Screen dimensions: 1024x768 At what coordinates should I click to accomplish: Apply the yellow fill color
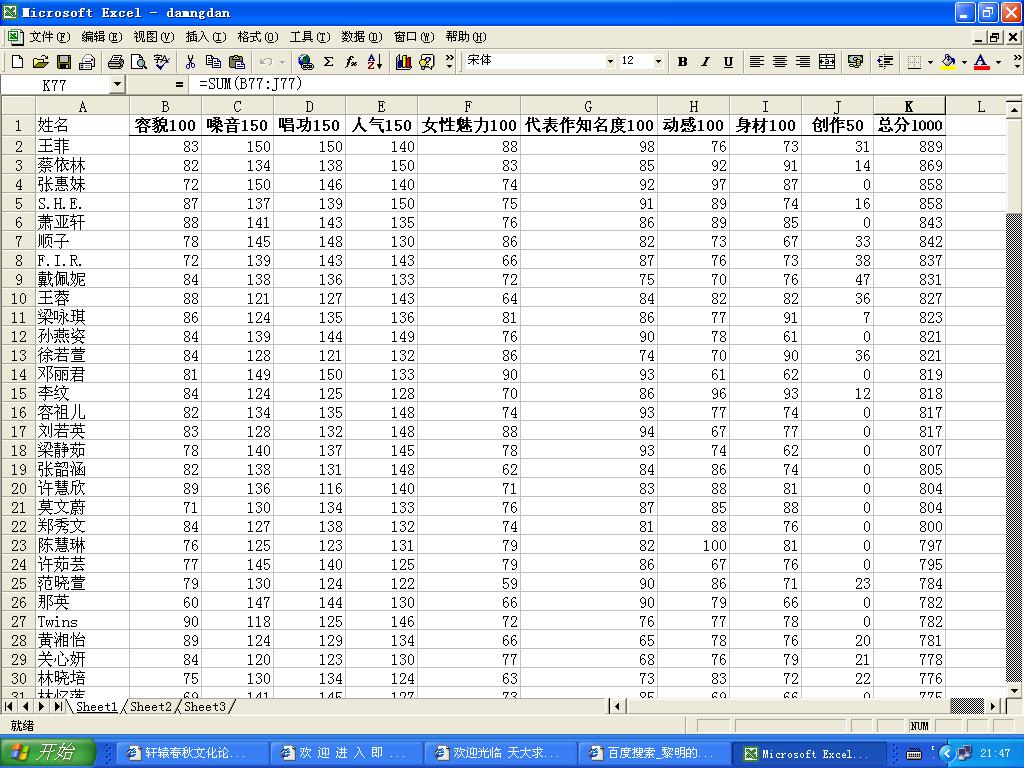coord(948,62)
